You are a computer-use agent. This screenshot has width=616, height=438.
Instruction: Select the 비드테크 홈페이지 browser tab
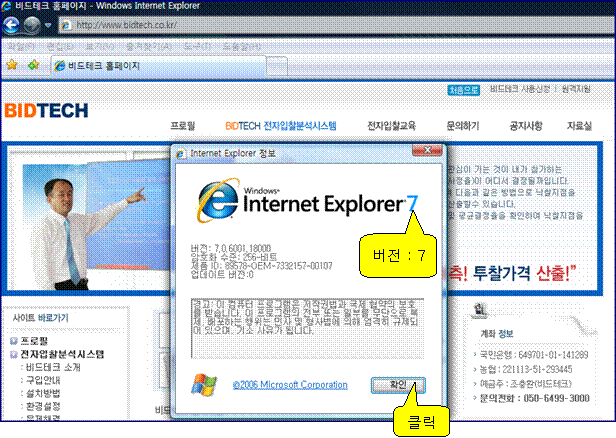point(159,66)
